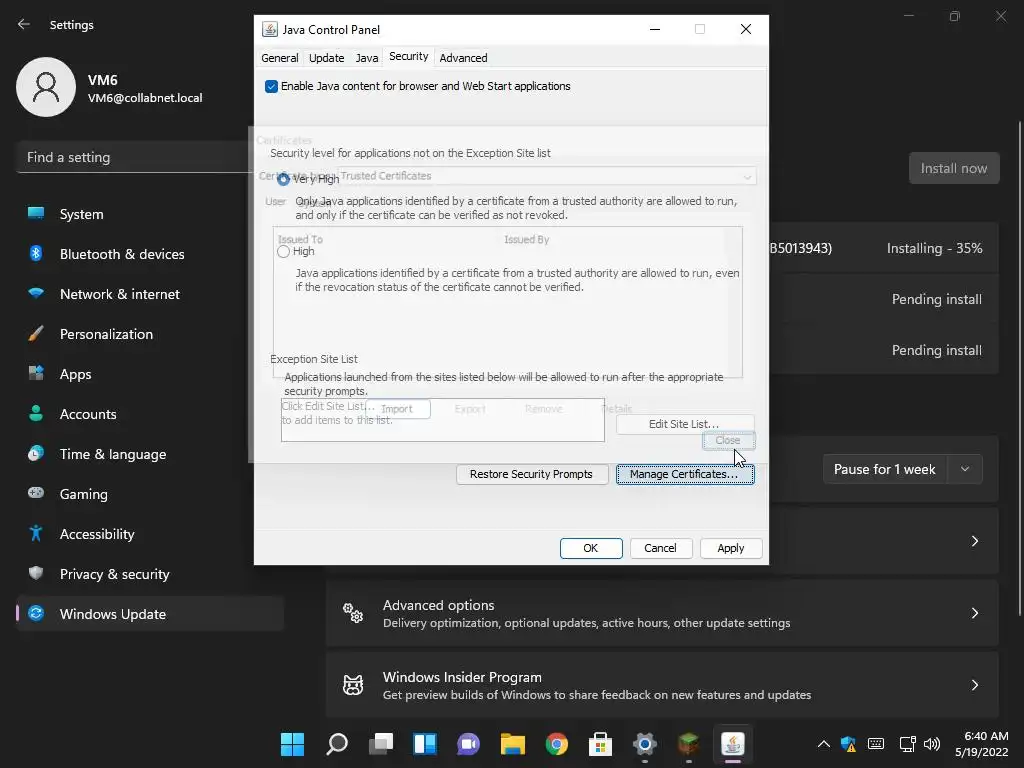Select Java Control Panel taskbar icon
Image resolution: width=1024 pixels, height=768 pixels.
[x=733, y=744]
